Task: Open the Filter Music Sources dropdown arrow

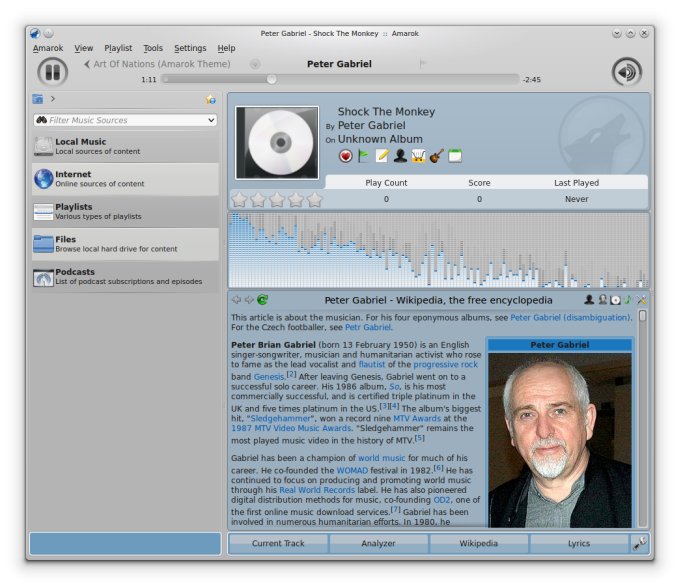Action: tap(211, 120)
